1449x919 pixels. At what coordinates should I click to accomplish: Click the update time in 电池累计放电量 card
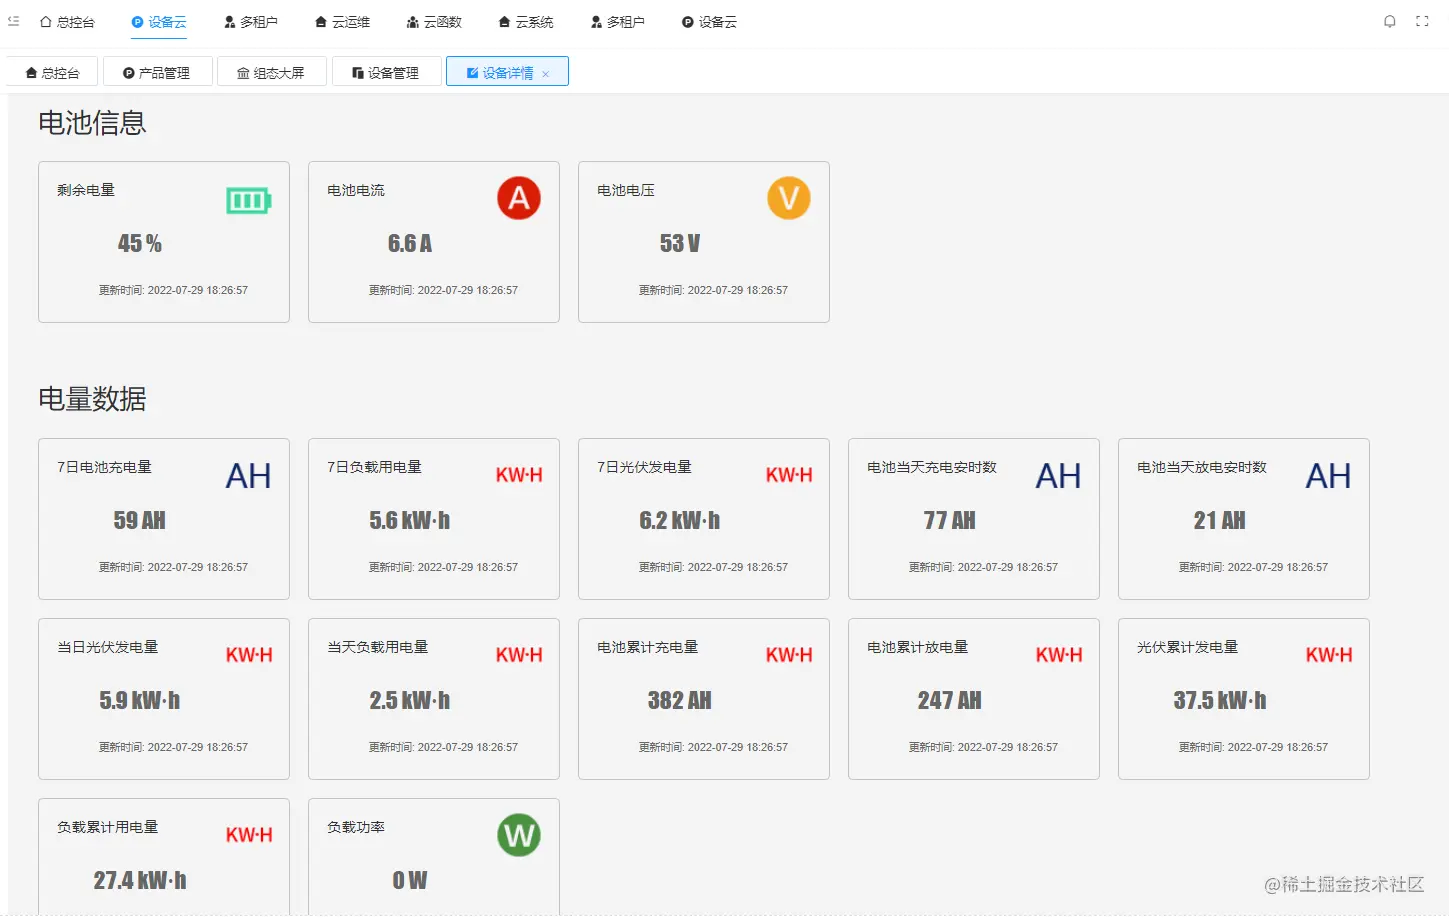tap(983, 747)
